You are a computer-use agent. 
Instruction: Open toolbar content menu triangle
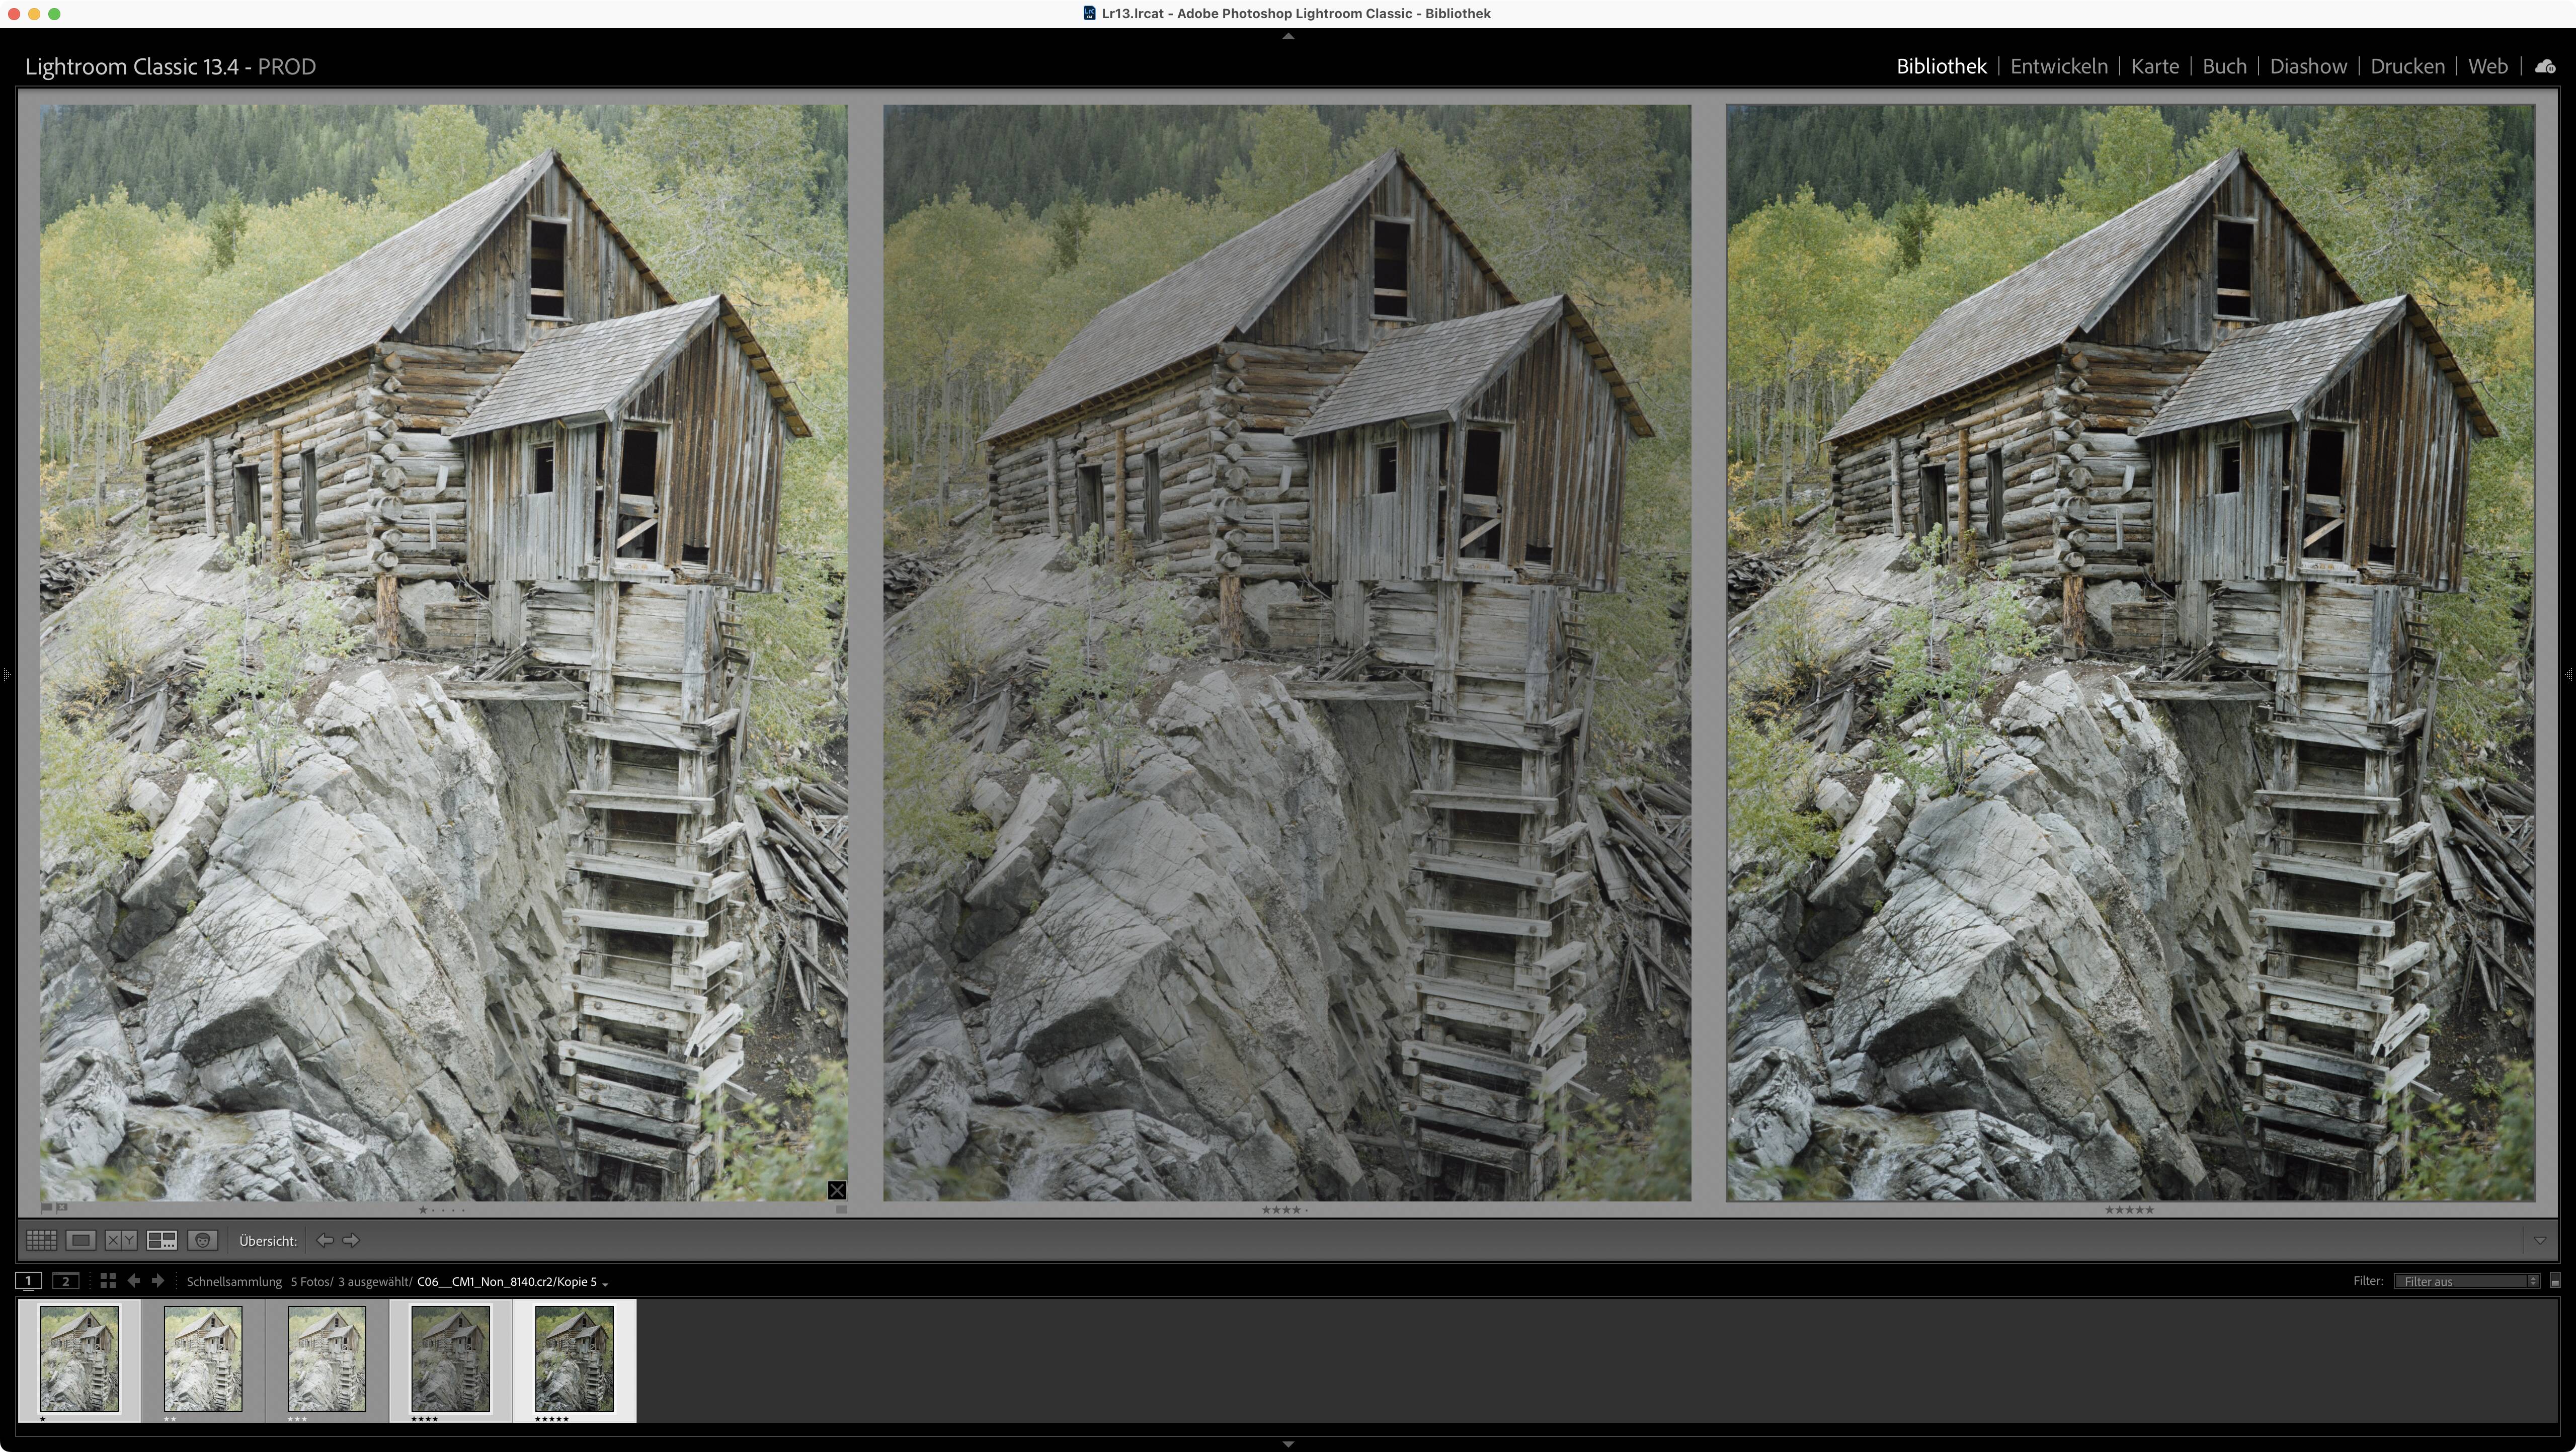[x=2540, y=1240]
